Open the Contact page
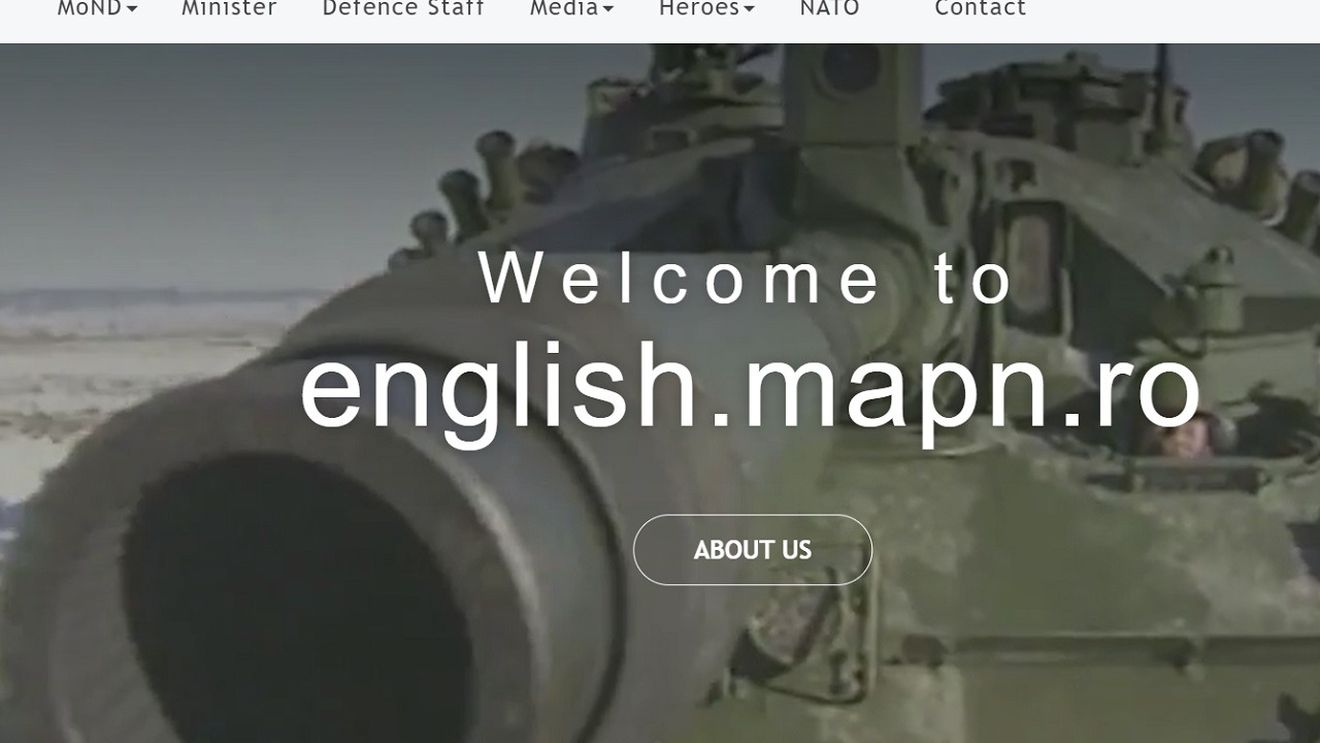This screenshot has width=1320, height=743. 980,9
